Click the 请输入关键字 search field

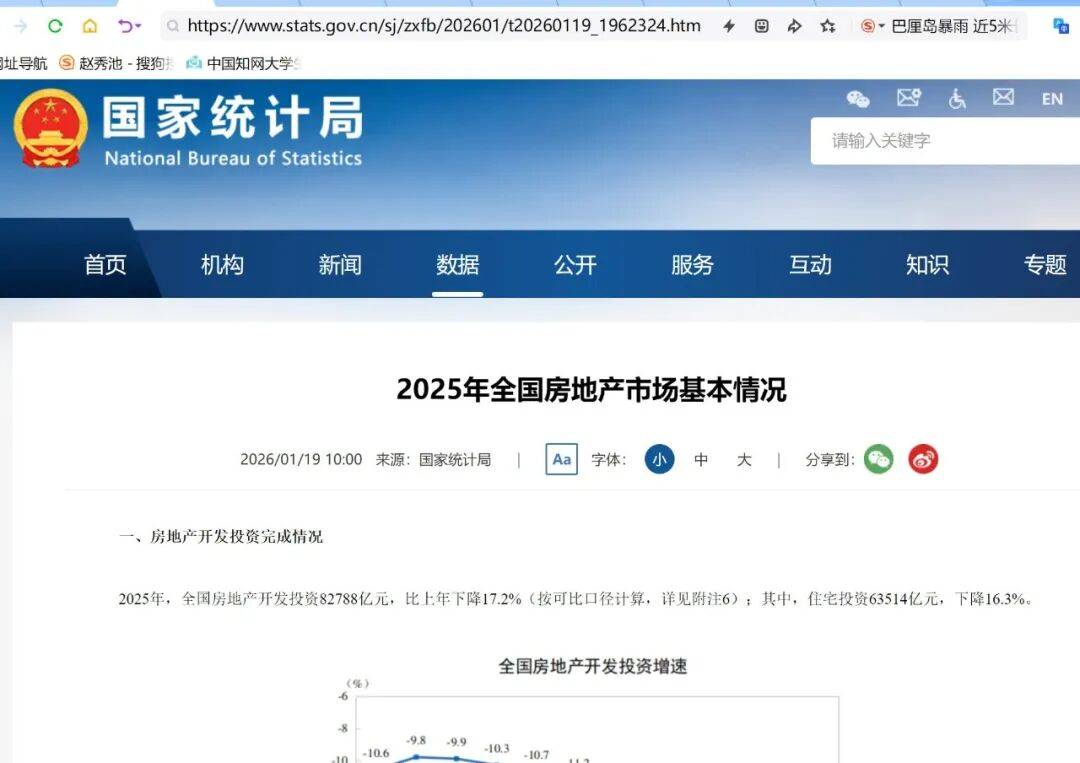[x=945, y=140]
